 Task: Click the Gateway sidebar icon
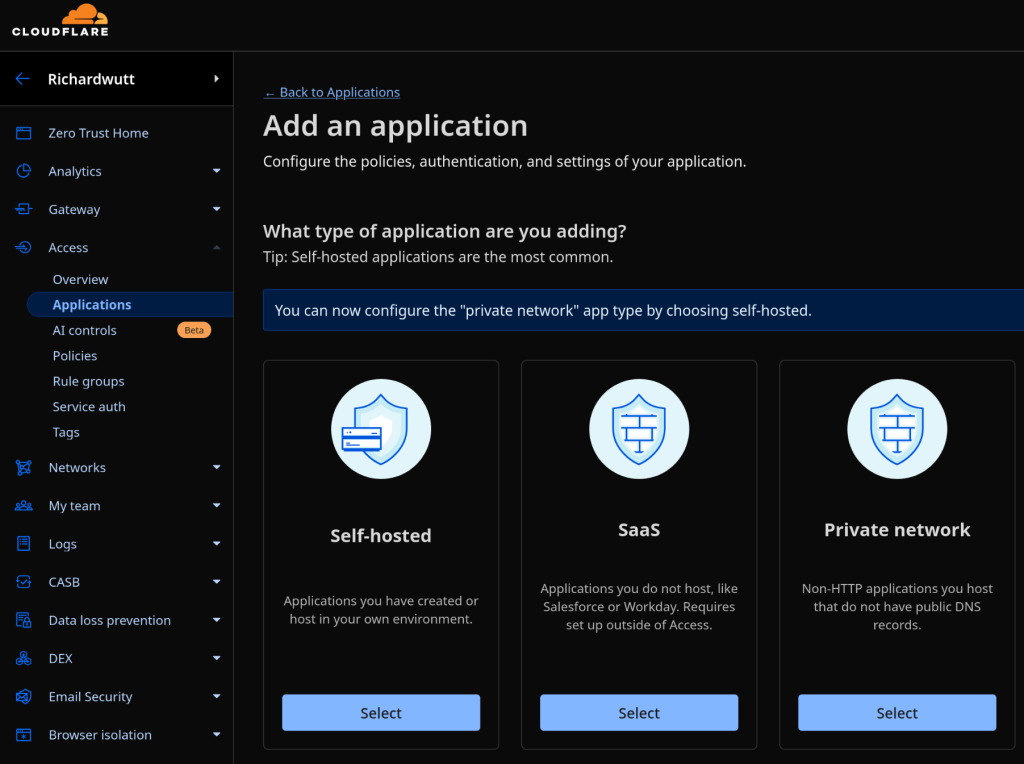(x=24, y=209)
